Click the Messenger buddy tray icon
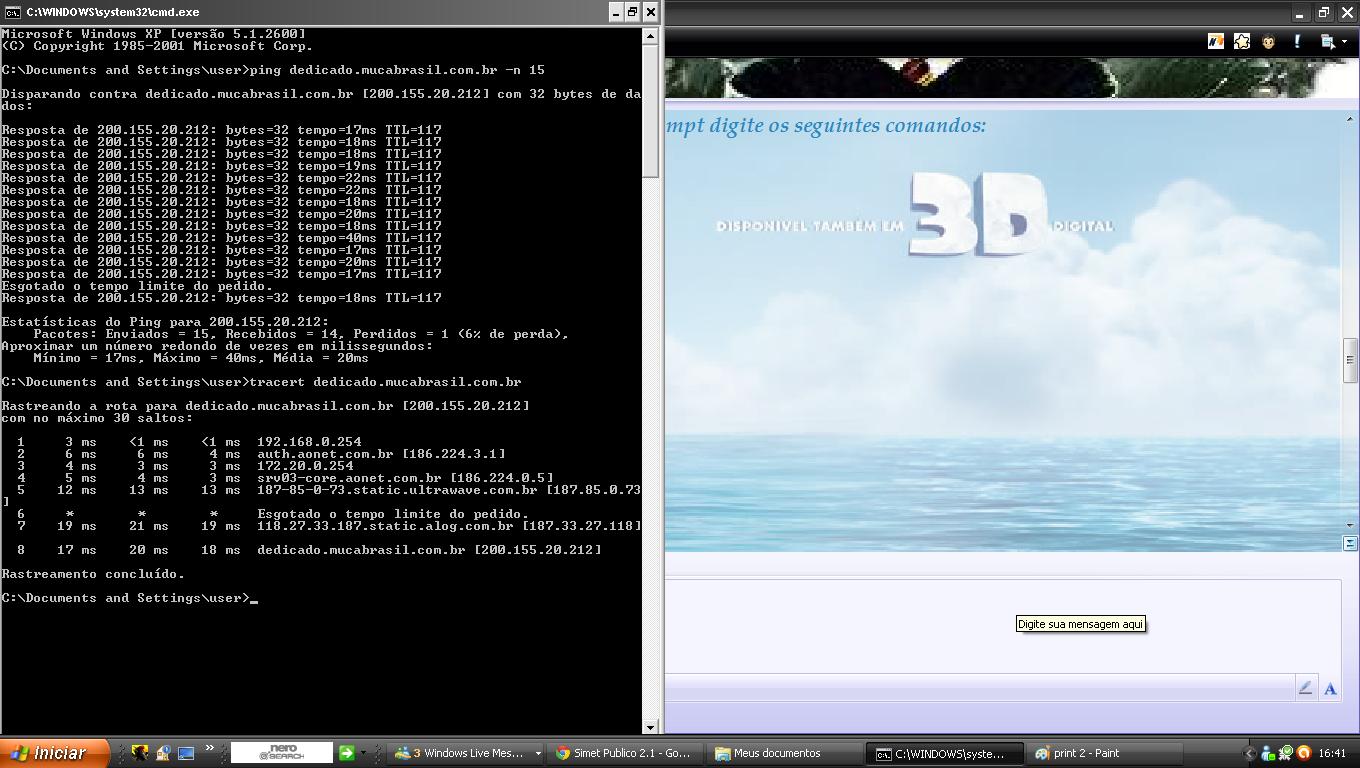The image size is (1360, 768). pyautogui.click(x=1268, y=753)
